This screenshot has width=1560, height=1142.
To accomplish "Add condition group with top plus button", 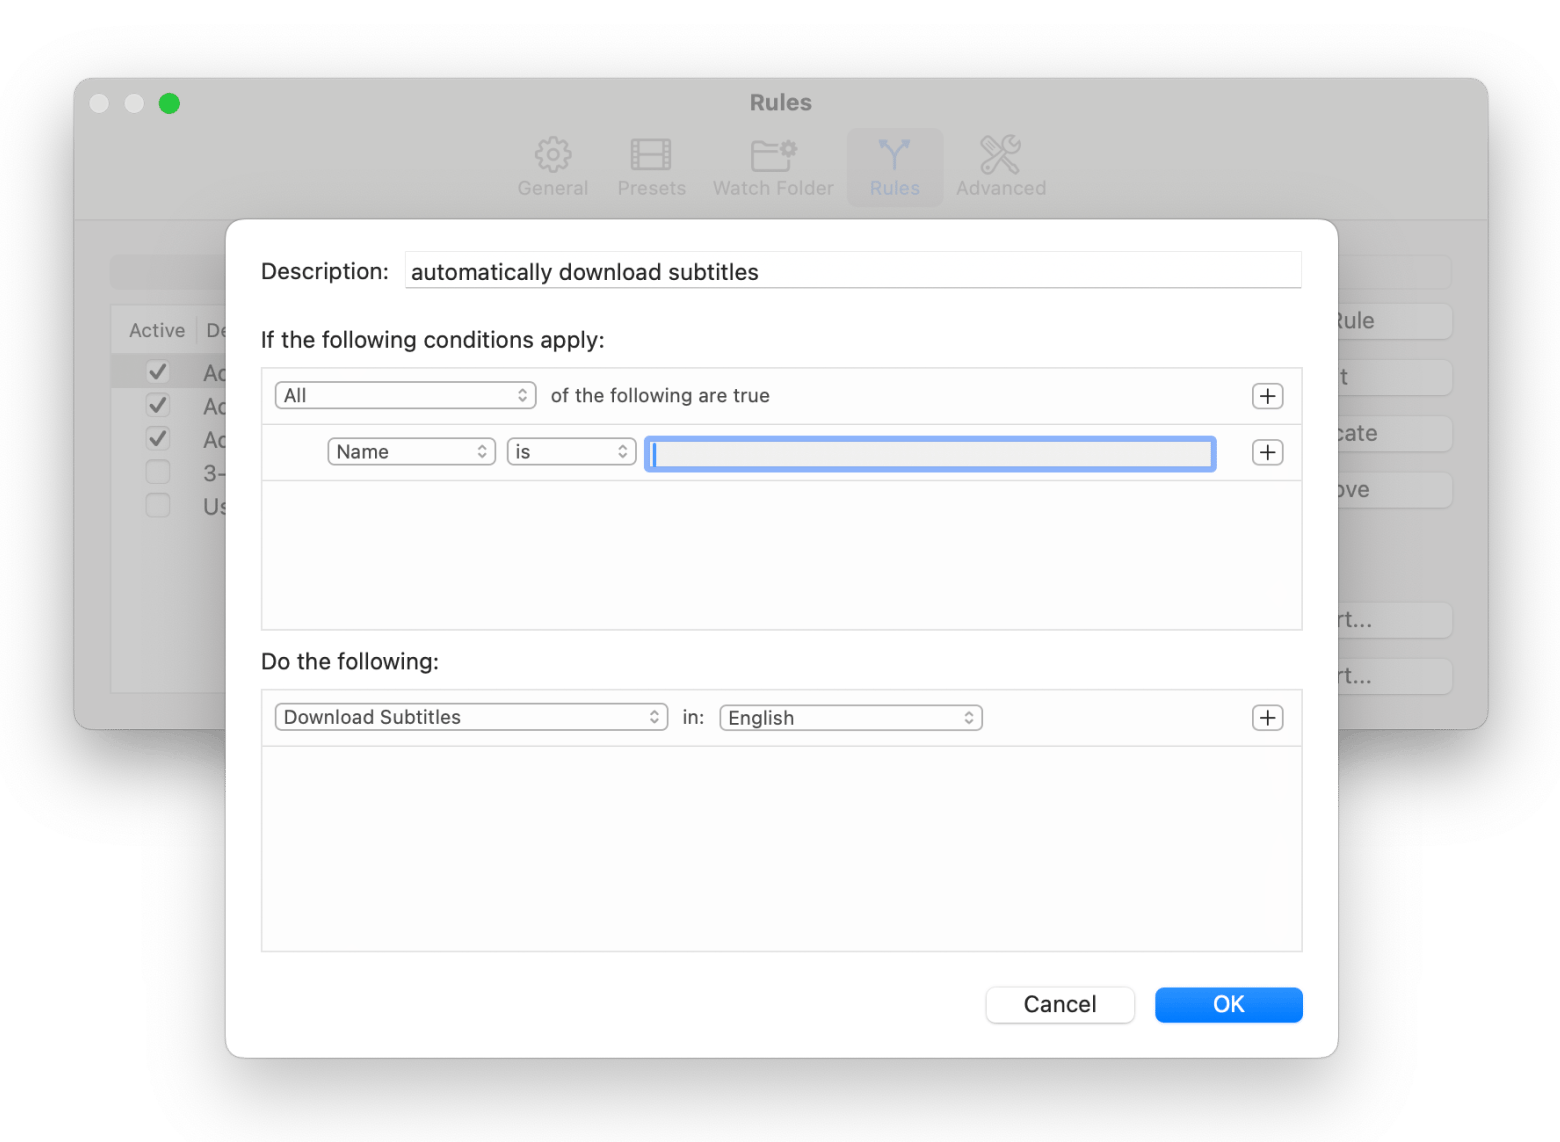I will point(1267,396).
